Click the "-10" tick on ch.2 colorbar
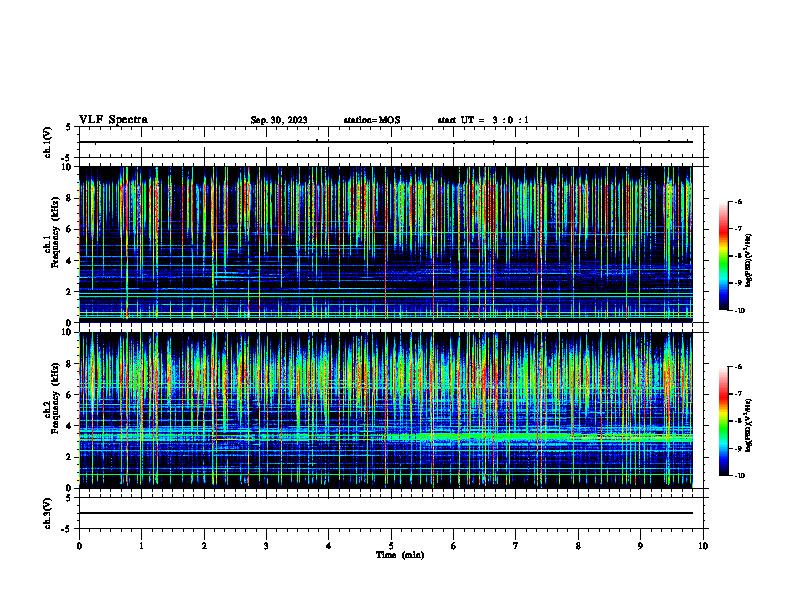The image size is (792, 612). pos(739,476)
